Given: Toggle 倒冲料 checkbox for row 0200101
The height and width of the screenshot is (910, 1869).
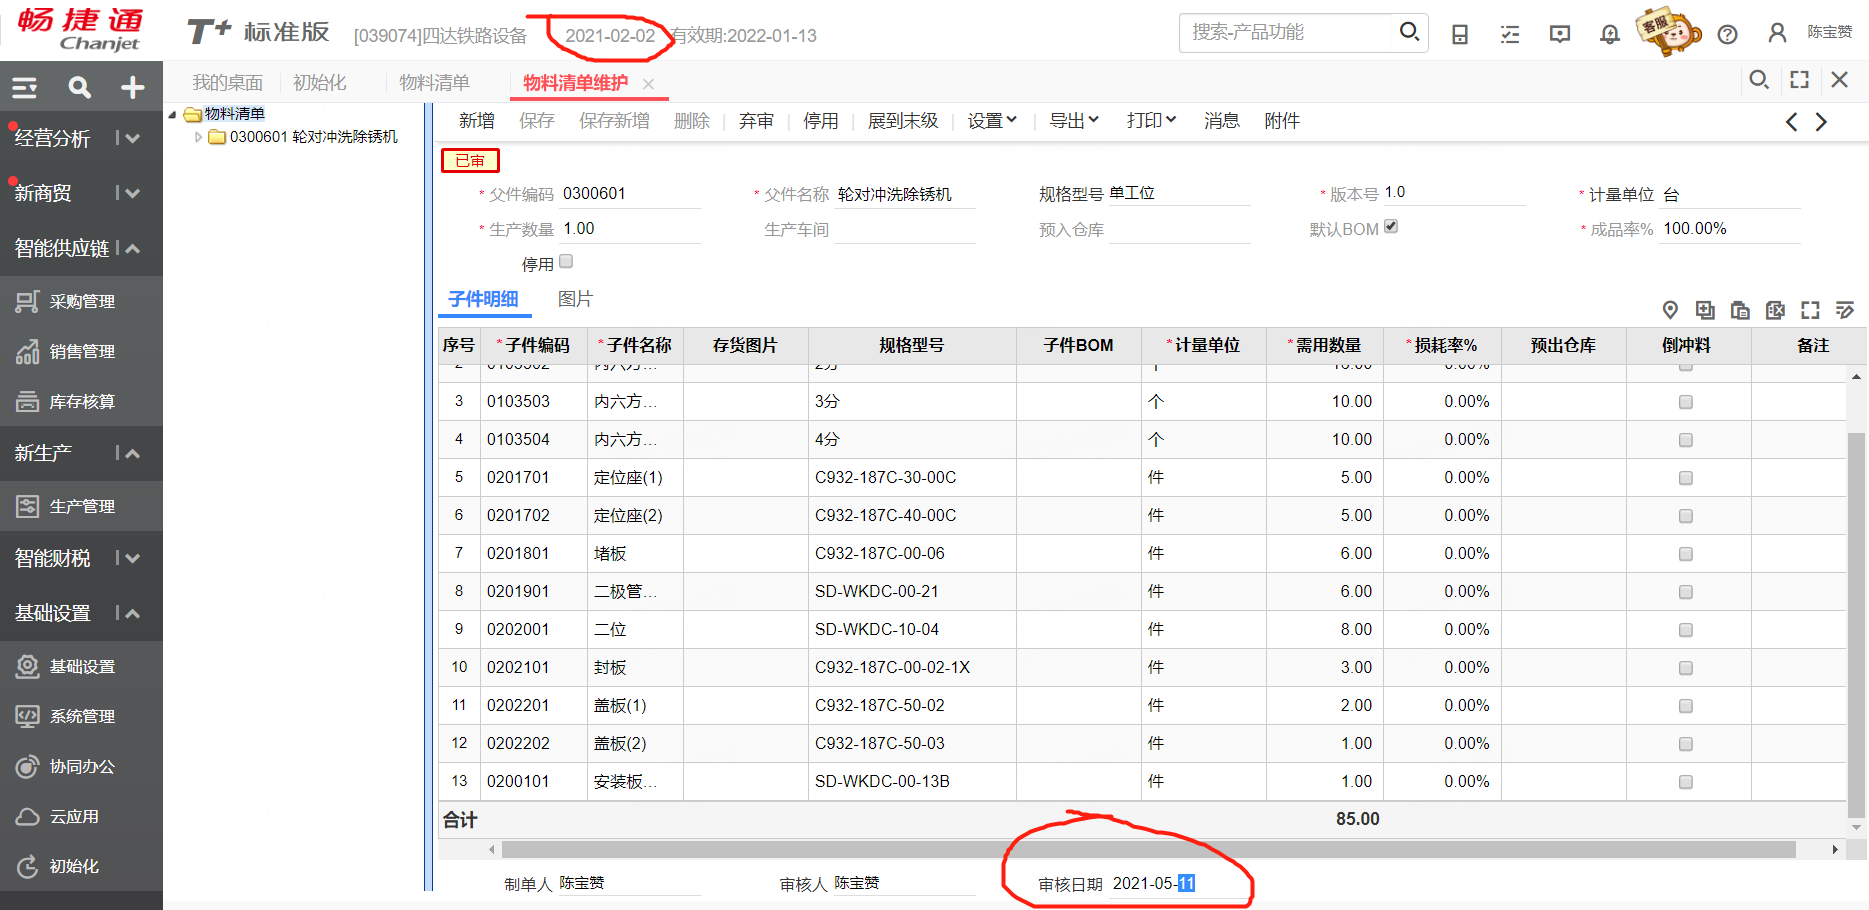Looking at the screenshot, I should [1686, 782].
